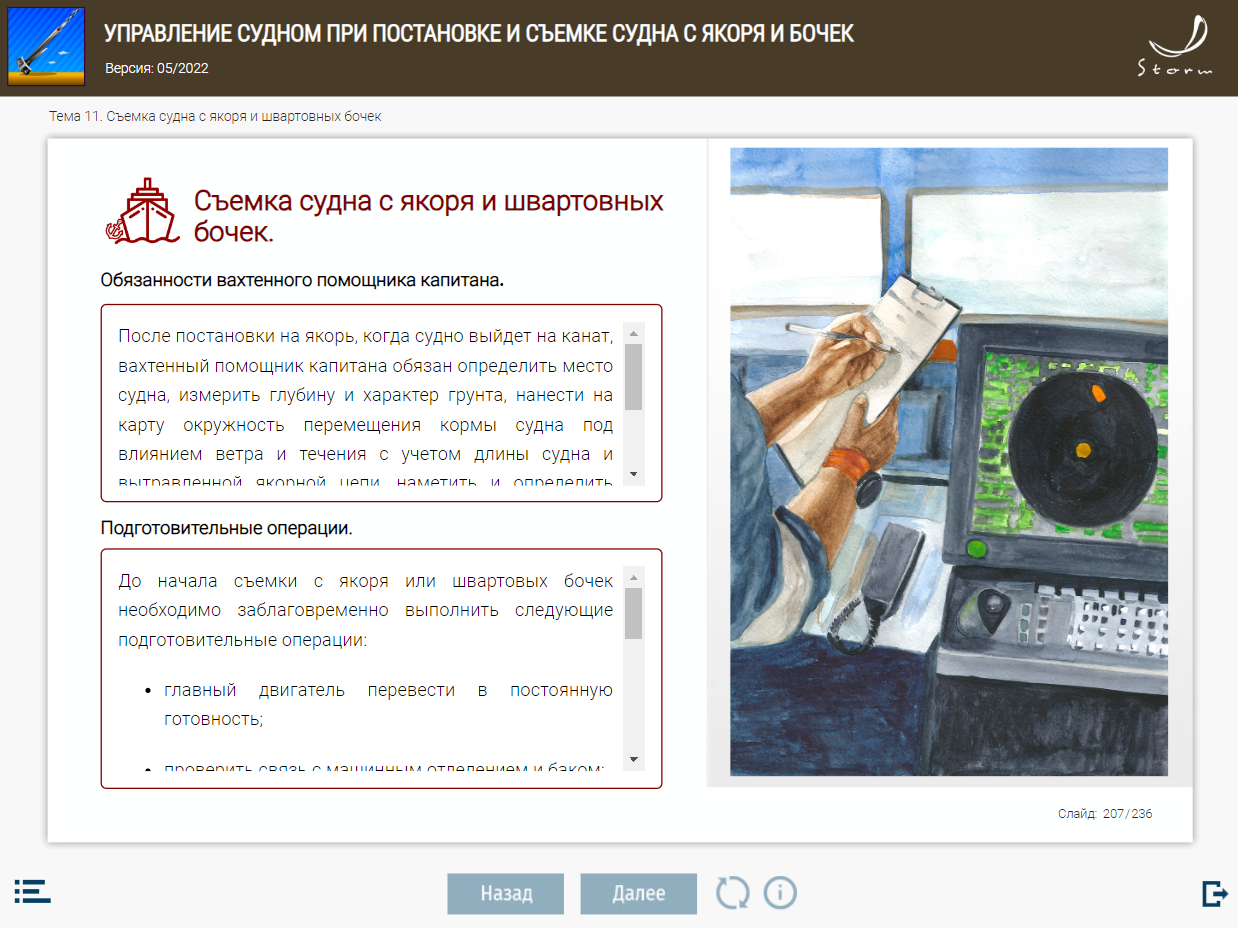This screenshot has width=1238, height=928.
Task: Click the heading Подготовительные операции
Action: click(x=226, y=528)
